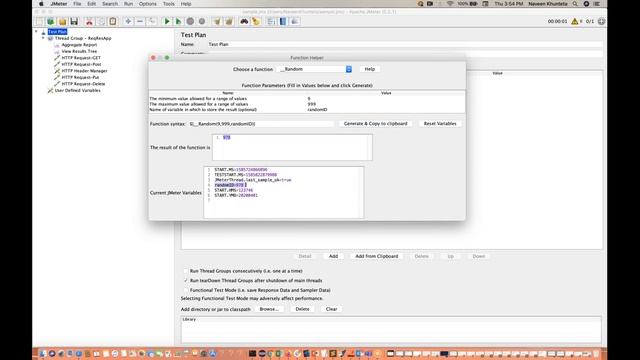Screen dimensions: 640x360
Task: Click the Wi-Fi icon in menu bar
Action: (x=450, y=4)
